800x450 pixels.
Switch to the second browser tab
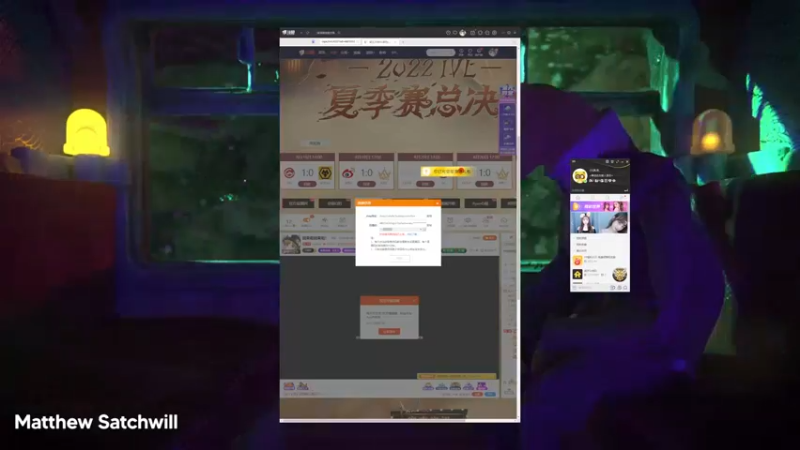pyautogui.click(x=379, y=42)
